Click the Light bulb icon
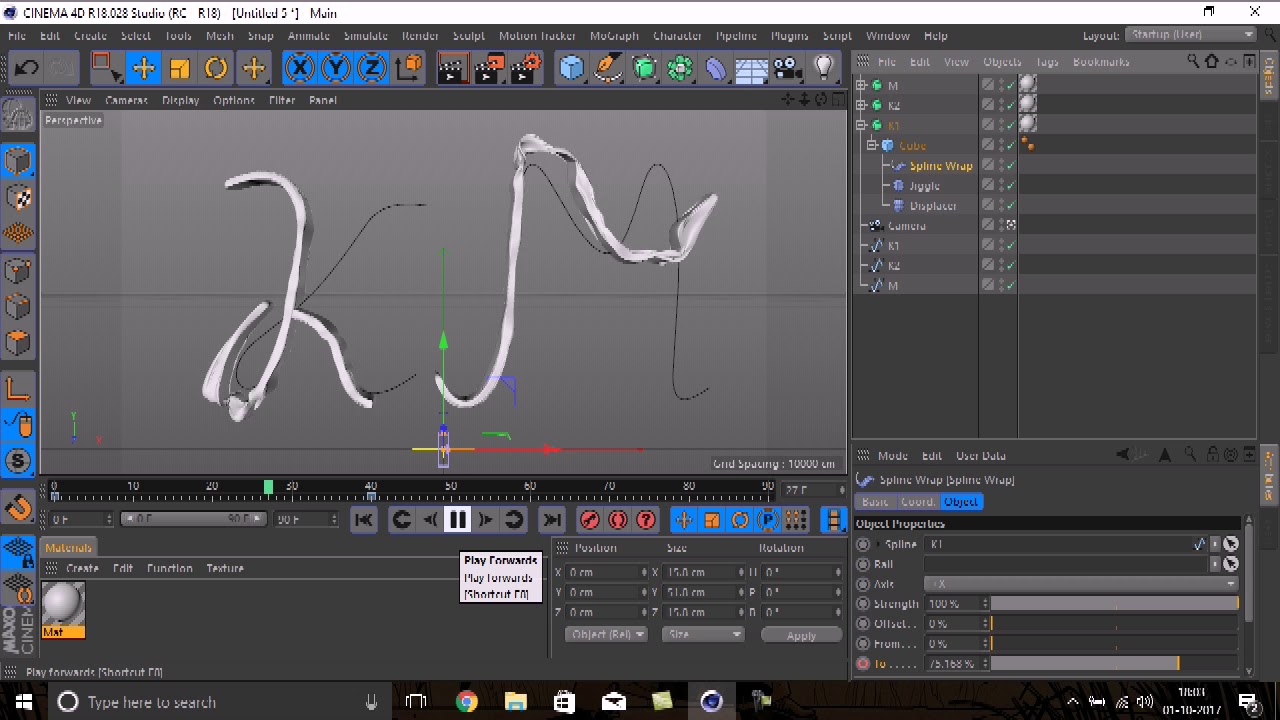This screenshot has width=1280, height=720. 824,68
